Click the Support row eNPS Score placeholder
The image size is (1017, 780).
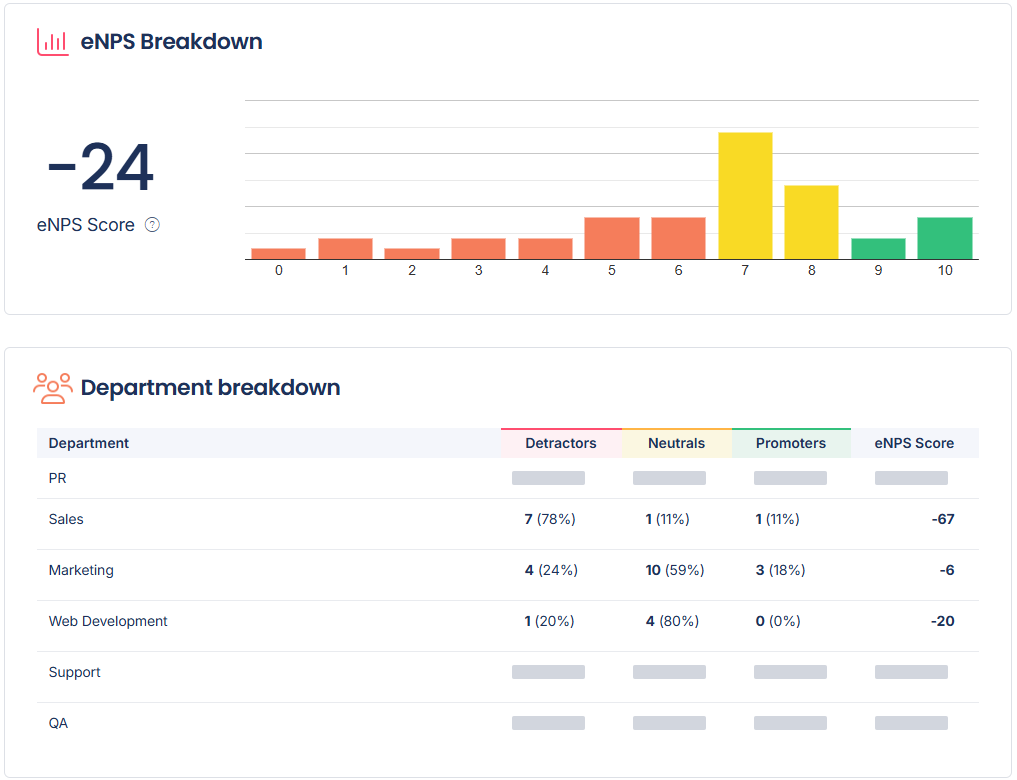pyautogui.click(x=911, y=672)
